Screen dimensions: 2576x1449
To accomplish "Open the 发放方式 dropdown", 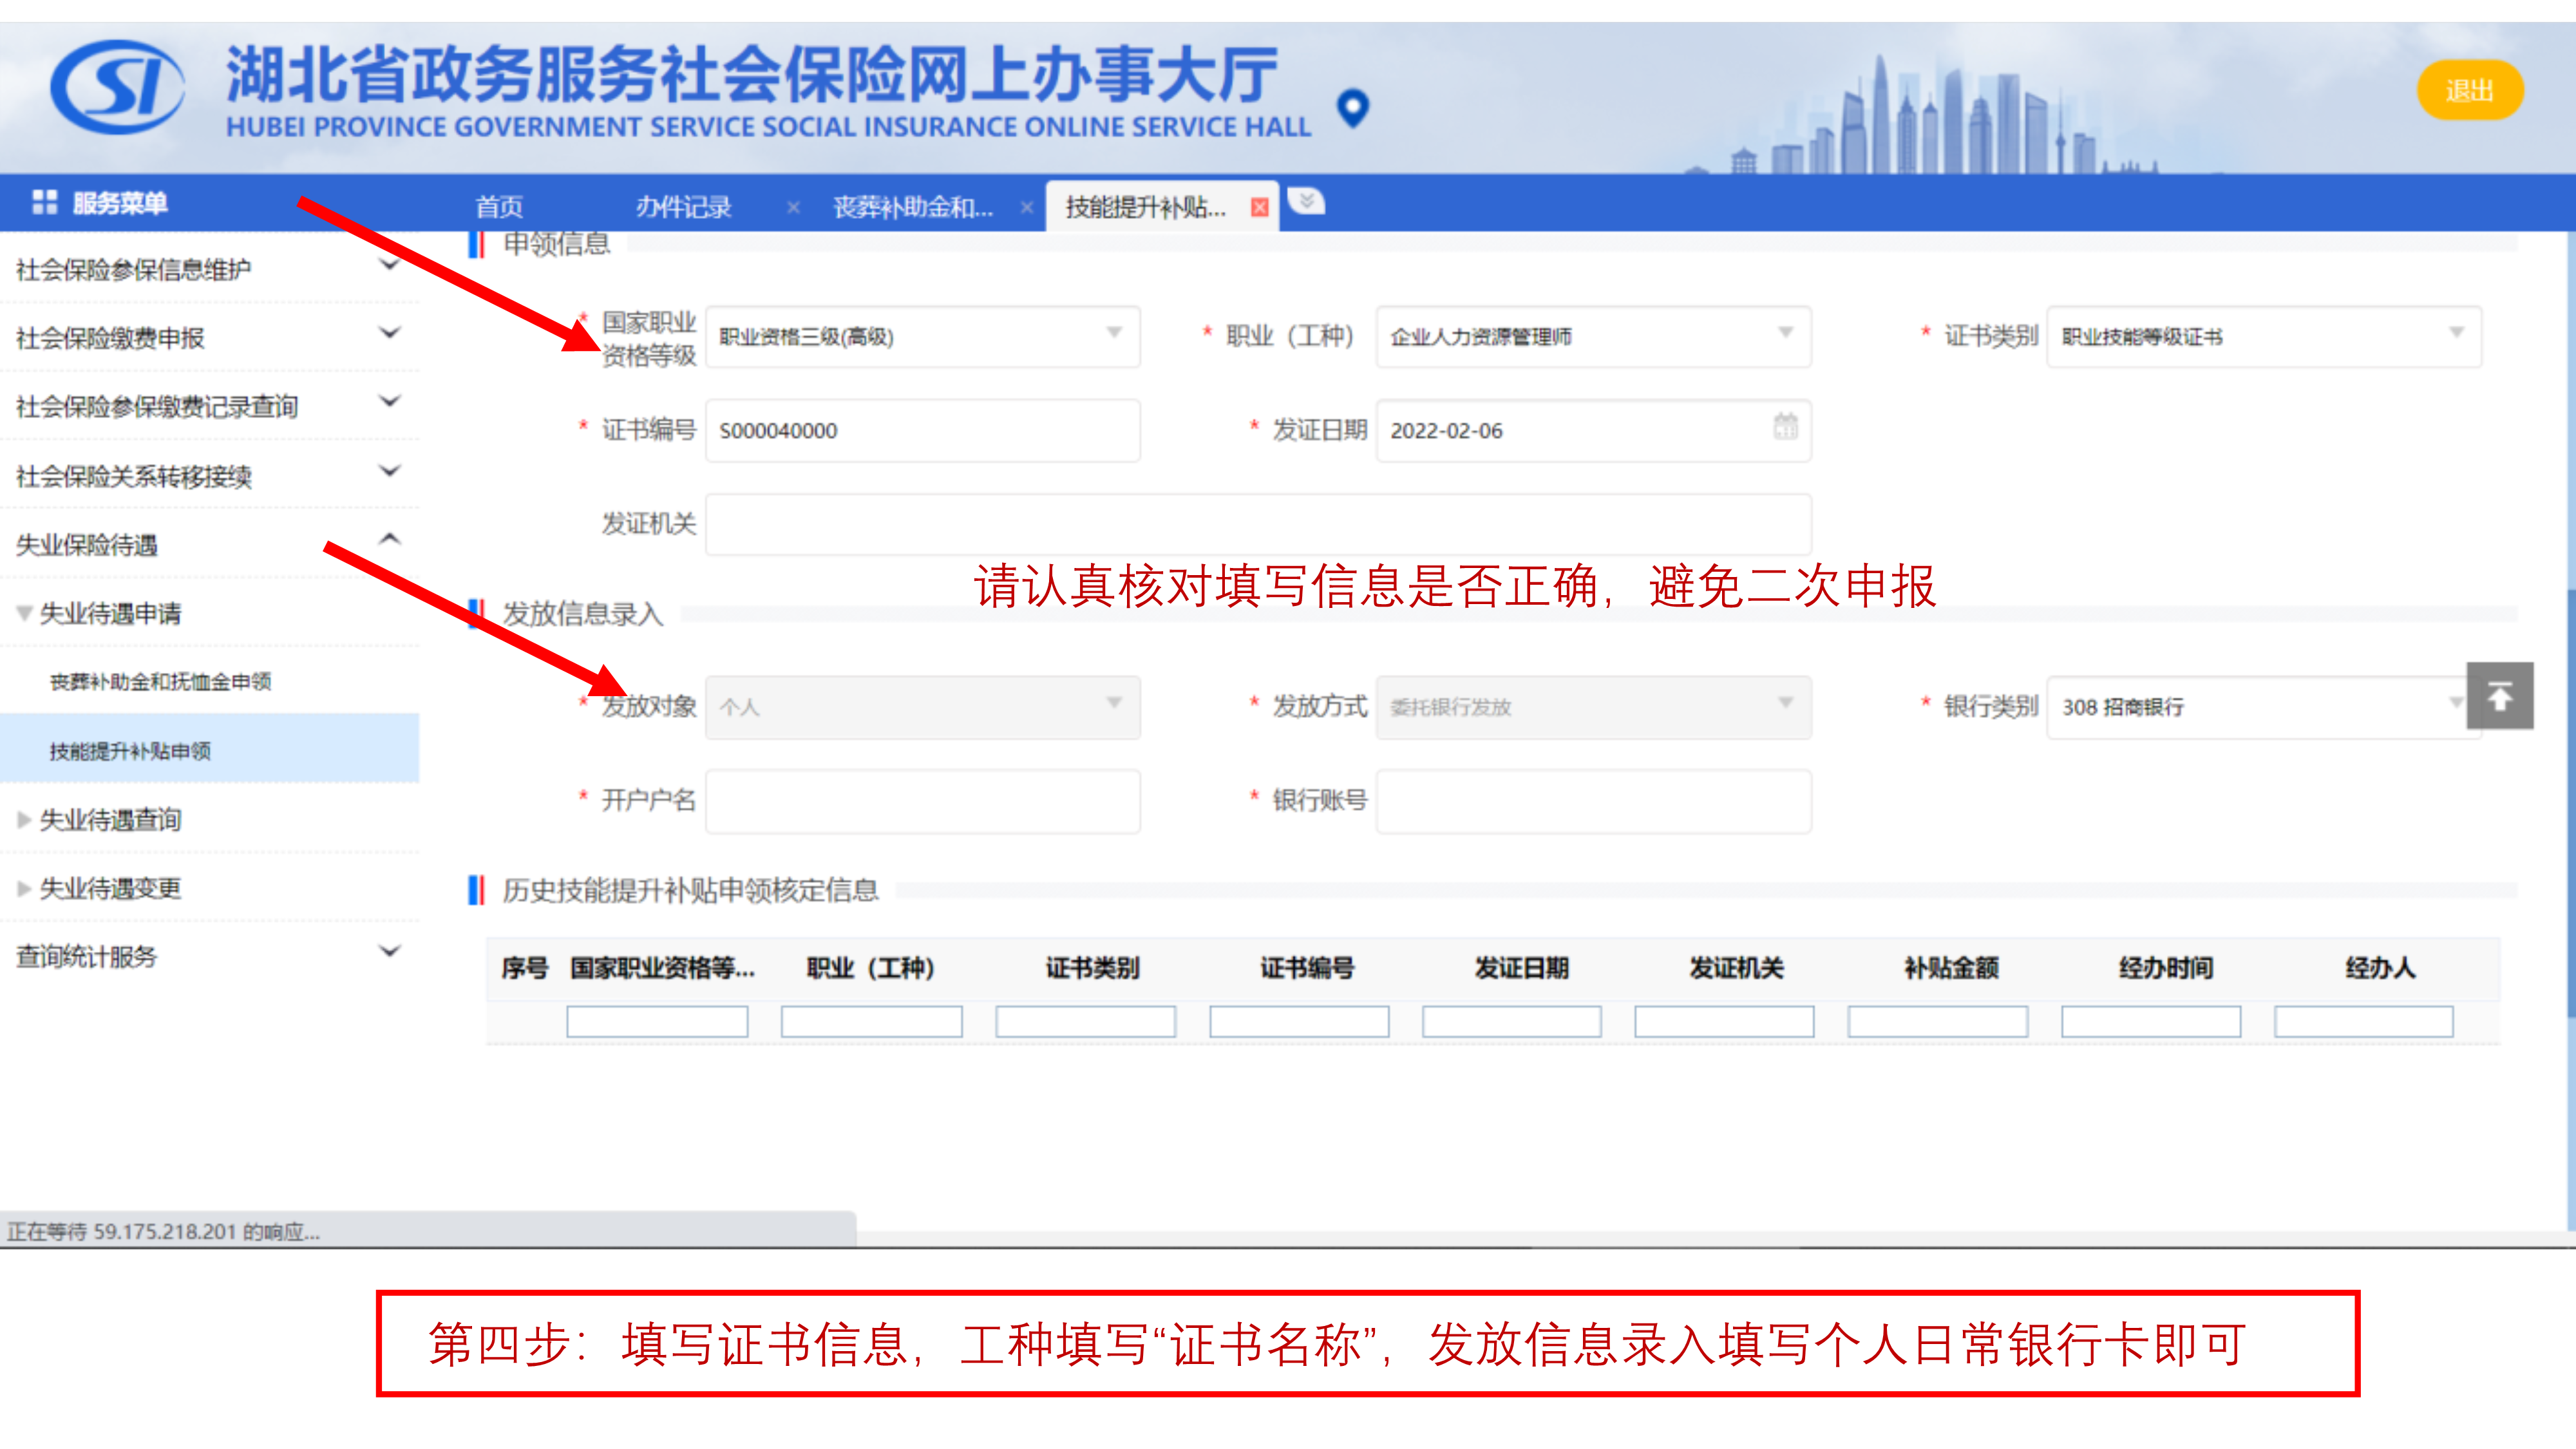I will pos(1593,707).
